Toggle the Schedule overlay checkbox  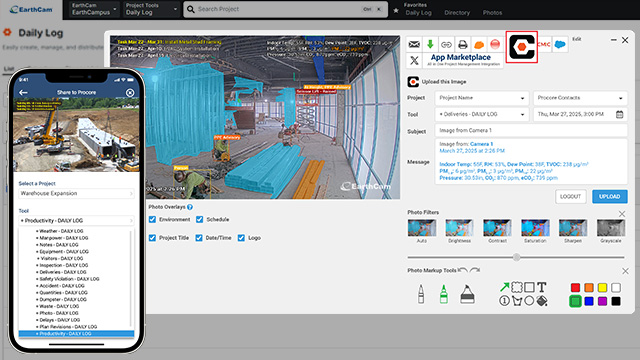pos(200,220)
